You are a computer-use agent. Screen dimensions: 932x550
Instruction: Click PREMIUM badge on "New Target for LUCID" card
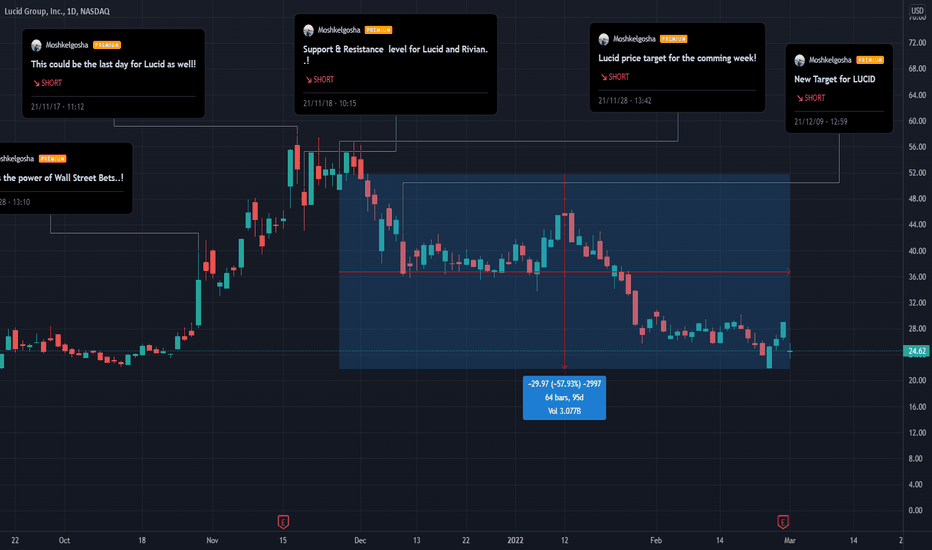point(870,60)
